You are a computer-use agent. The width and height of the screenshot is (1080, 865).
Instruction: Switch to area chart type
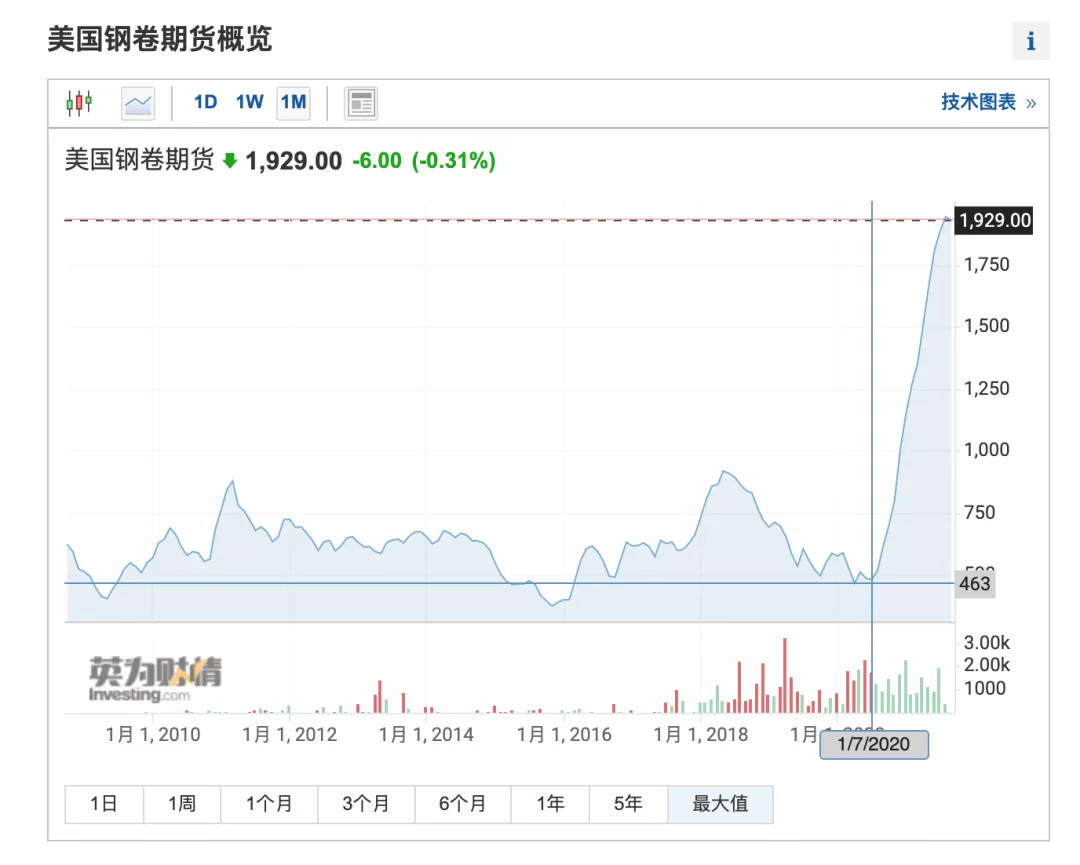[x=138, y=102]
